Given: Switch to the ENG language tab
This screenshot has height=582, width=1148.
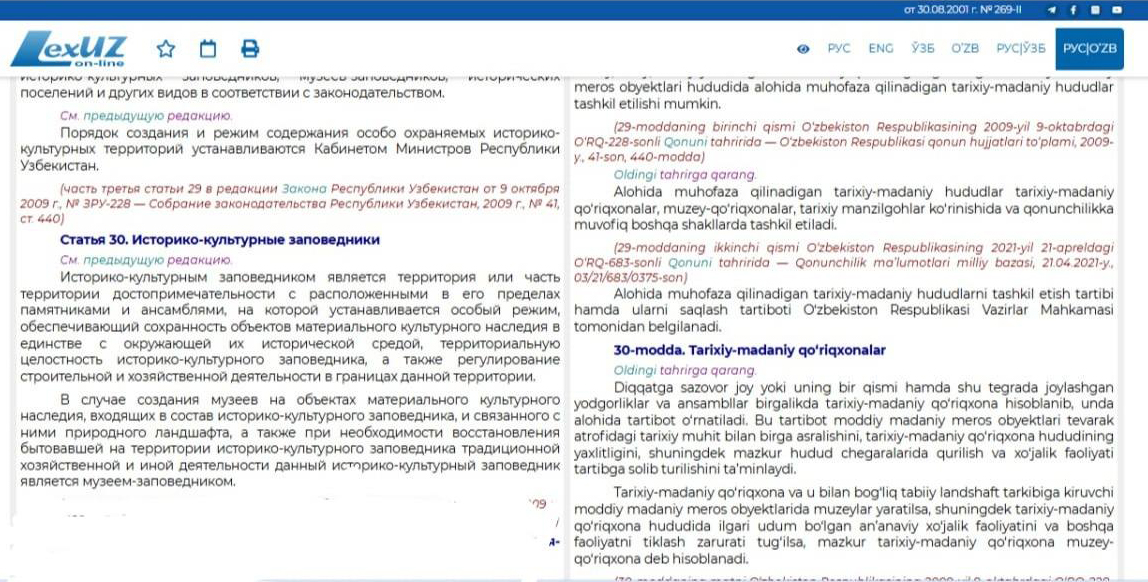Looking at the screenshot, I should 881,49.
